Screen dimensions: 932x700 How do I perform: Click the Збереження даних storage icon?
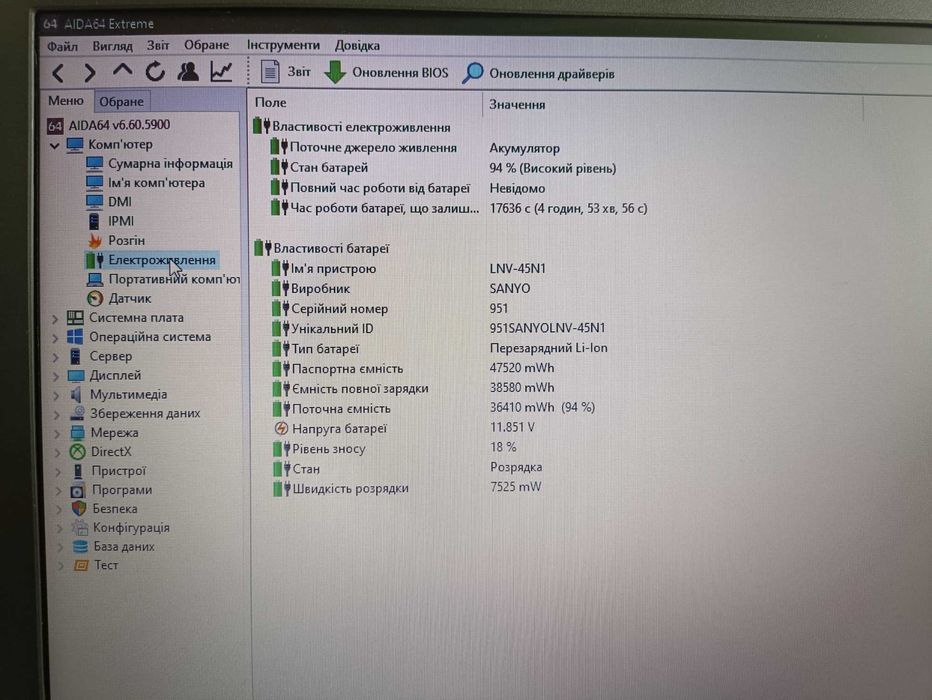77,413
